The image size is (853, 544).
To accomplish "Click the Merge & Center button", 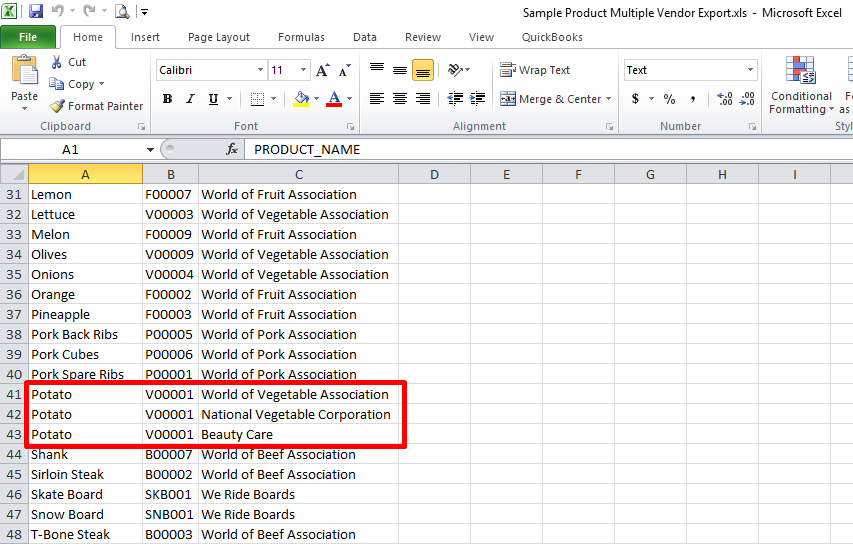I will point(552,99).
